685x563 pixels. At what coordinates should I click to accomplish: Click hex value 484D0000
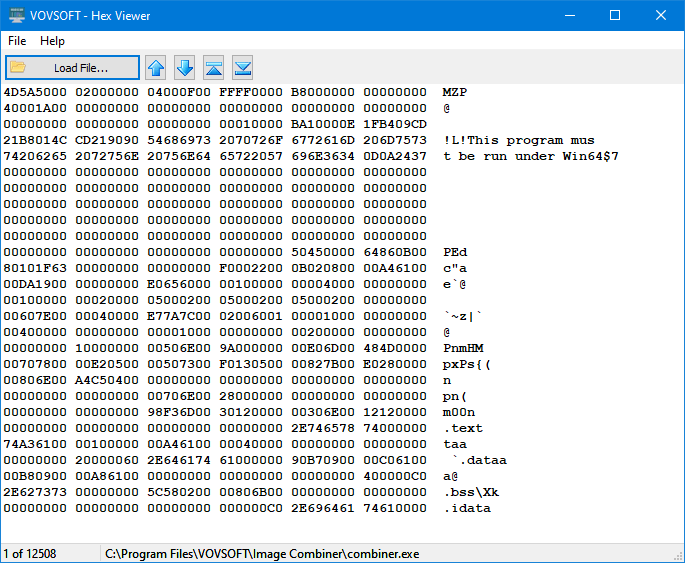point(395,348)
